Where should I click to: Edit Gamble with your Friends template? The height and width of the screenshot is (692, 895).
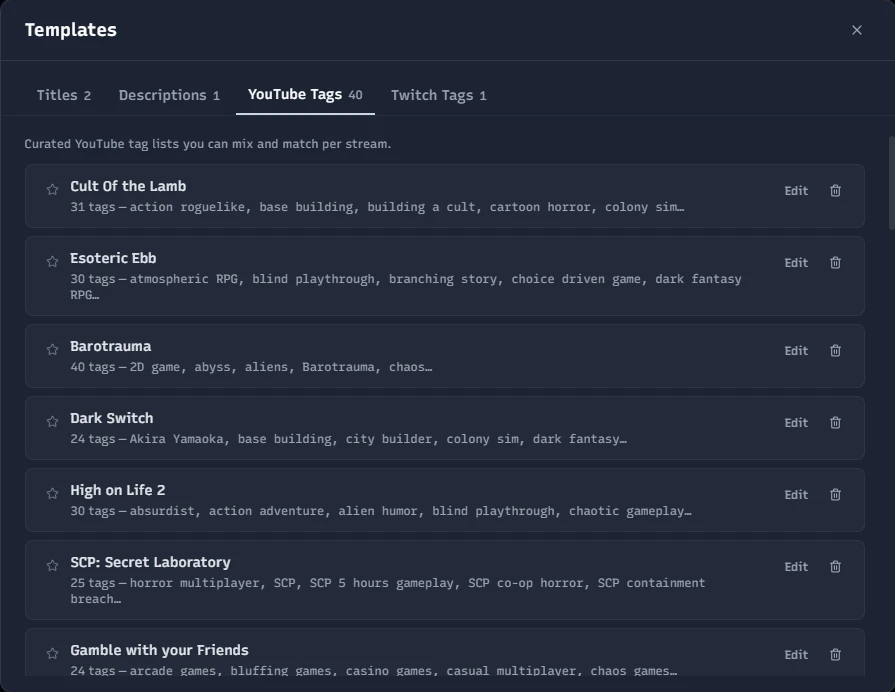[796, 654]
